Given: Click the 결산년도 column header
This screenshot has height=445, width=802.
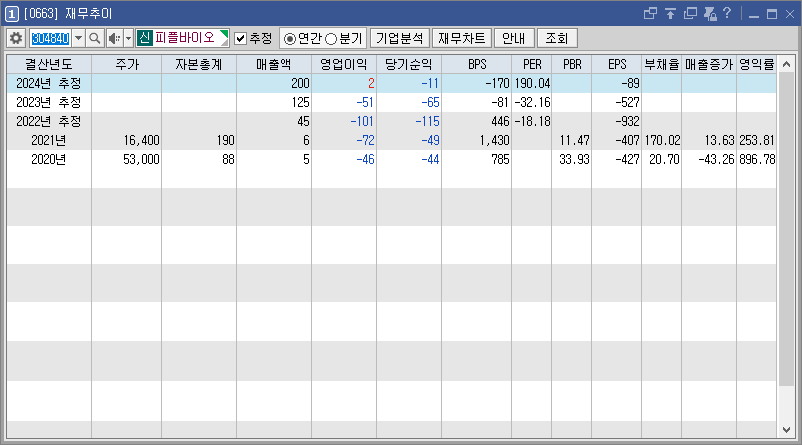Looking at the screenshot, I should pyautogui.click(x=49, y=64).
